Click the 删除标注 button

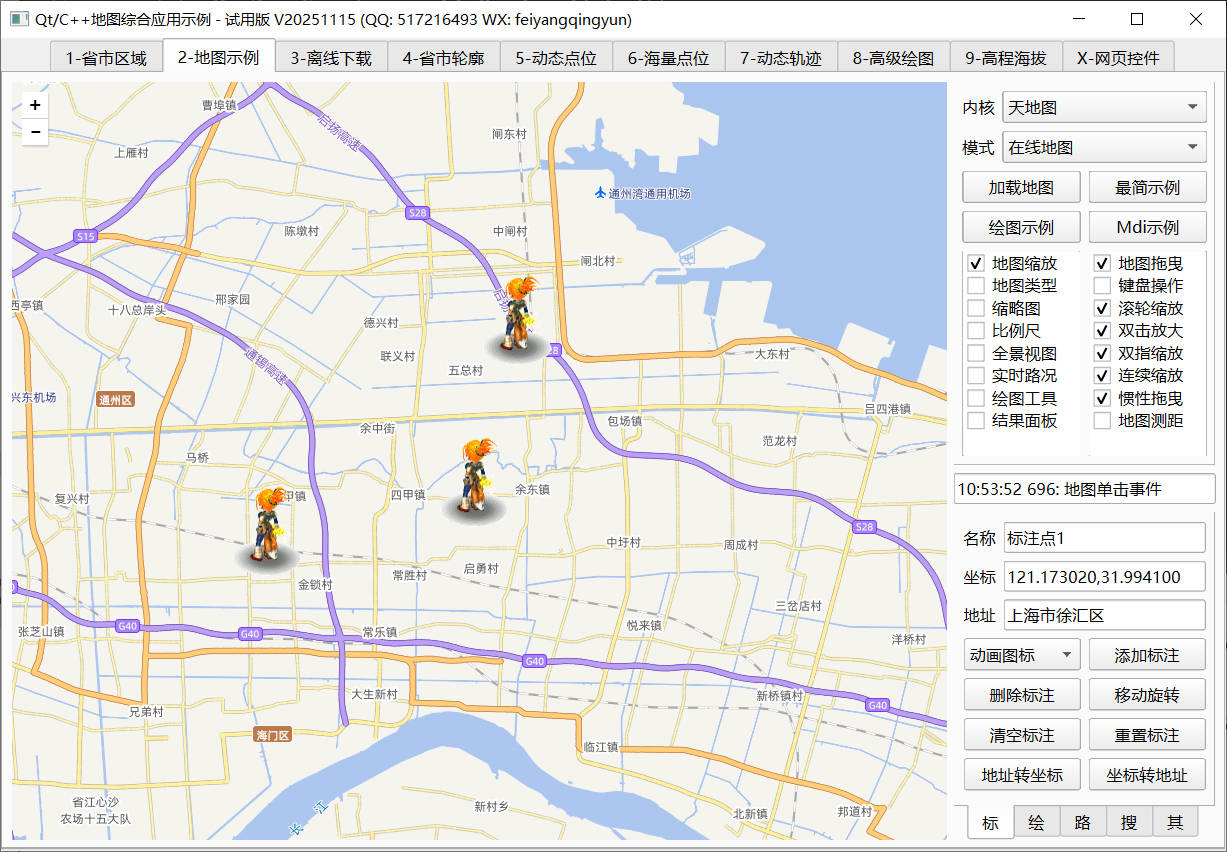[x=1021, y=695]
